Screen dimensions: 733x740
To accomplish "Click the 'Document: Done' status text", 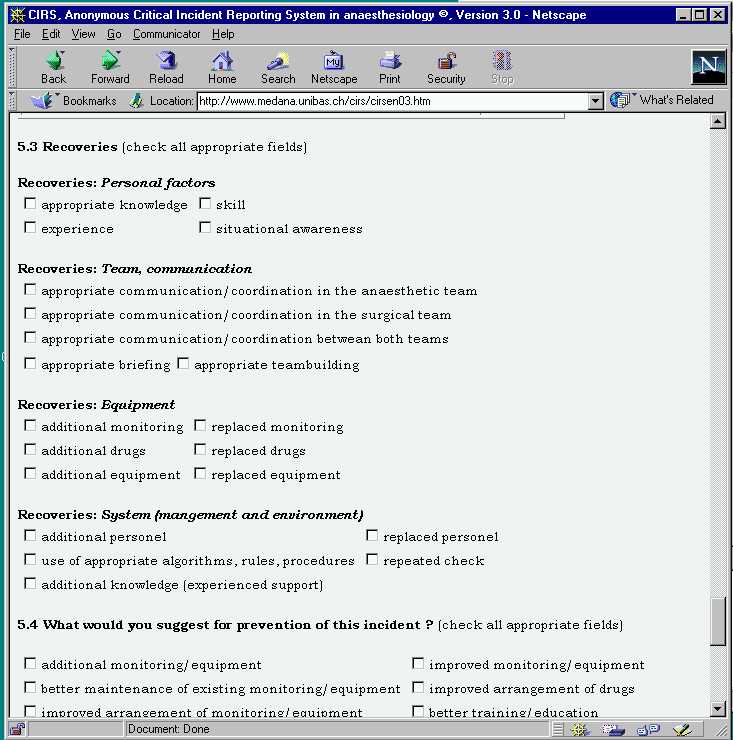I will (169, 729).
